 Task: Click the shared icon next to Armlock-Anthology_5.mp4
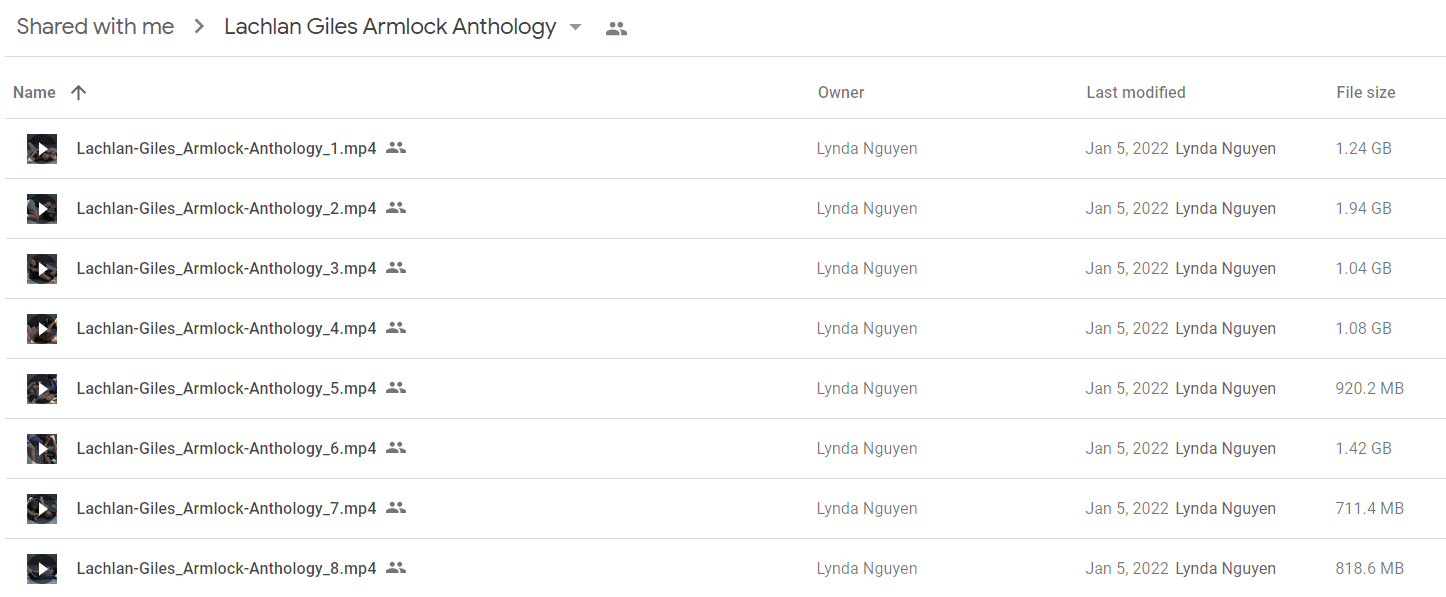[x=396, y=388]
